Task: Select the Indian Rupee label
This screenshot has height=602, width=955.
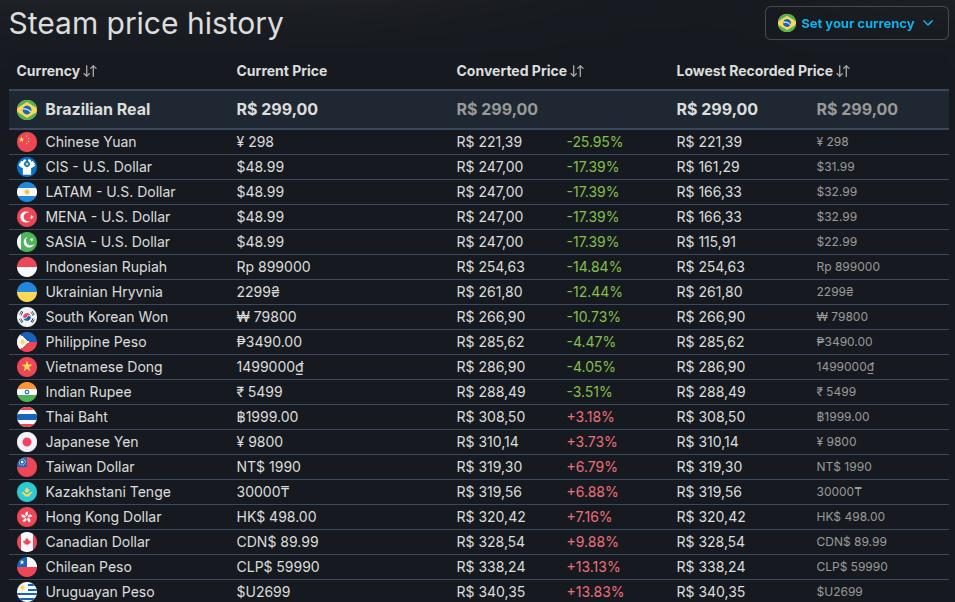Action: pyautogui.click(x=88, y=392)
